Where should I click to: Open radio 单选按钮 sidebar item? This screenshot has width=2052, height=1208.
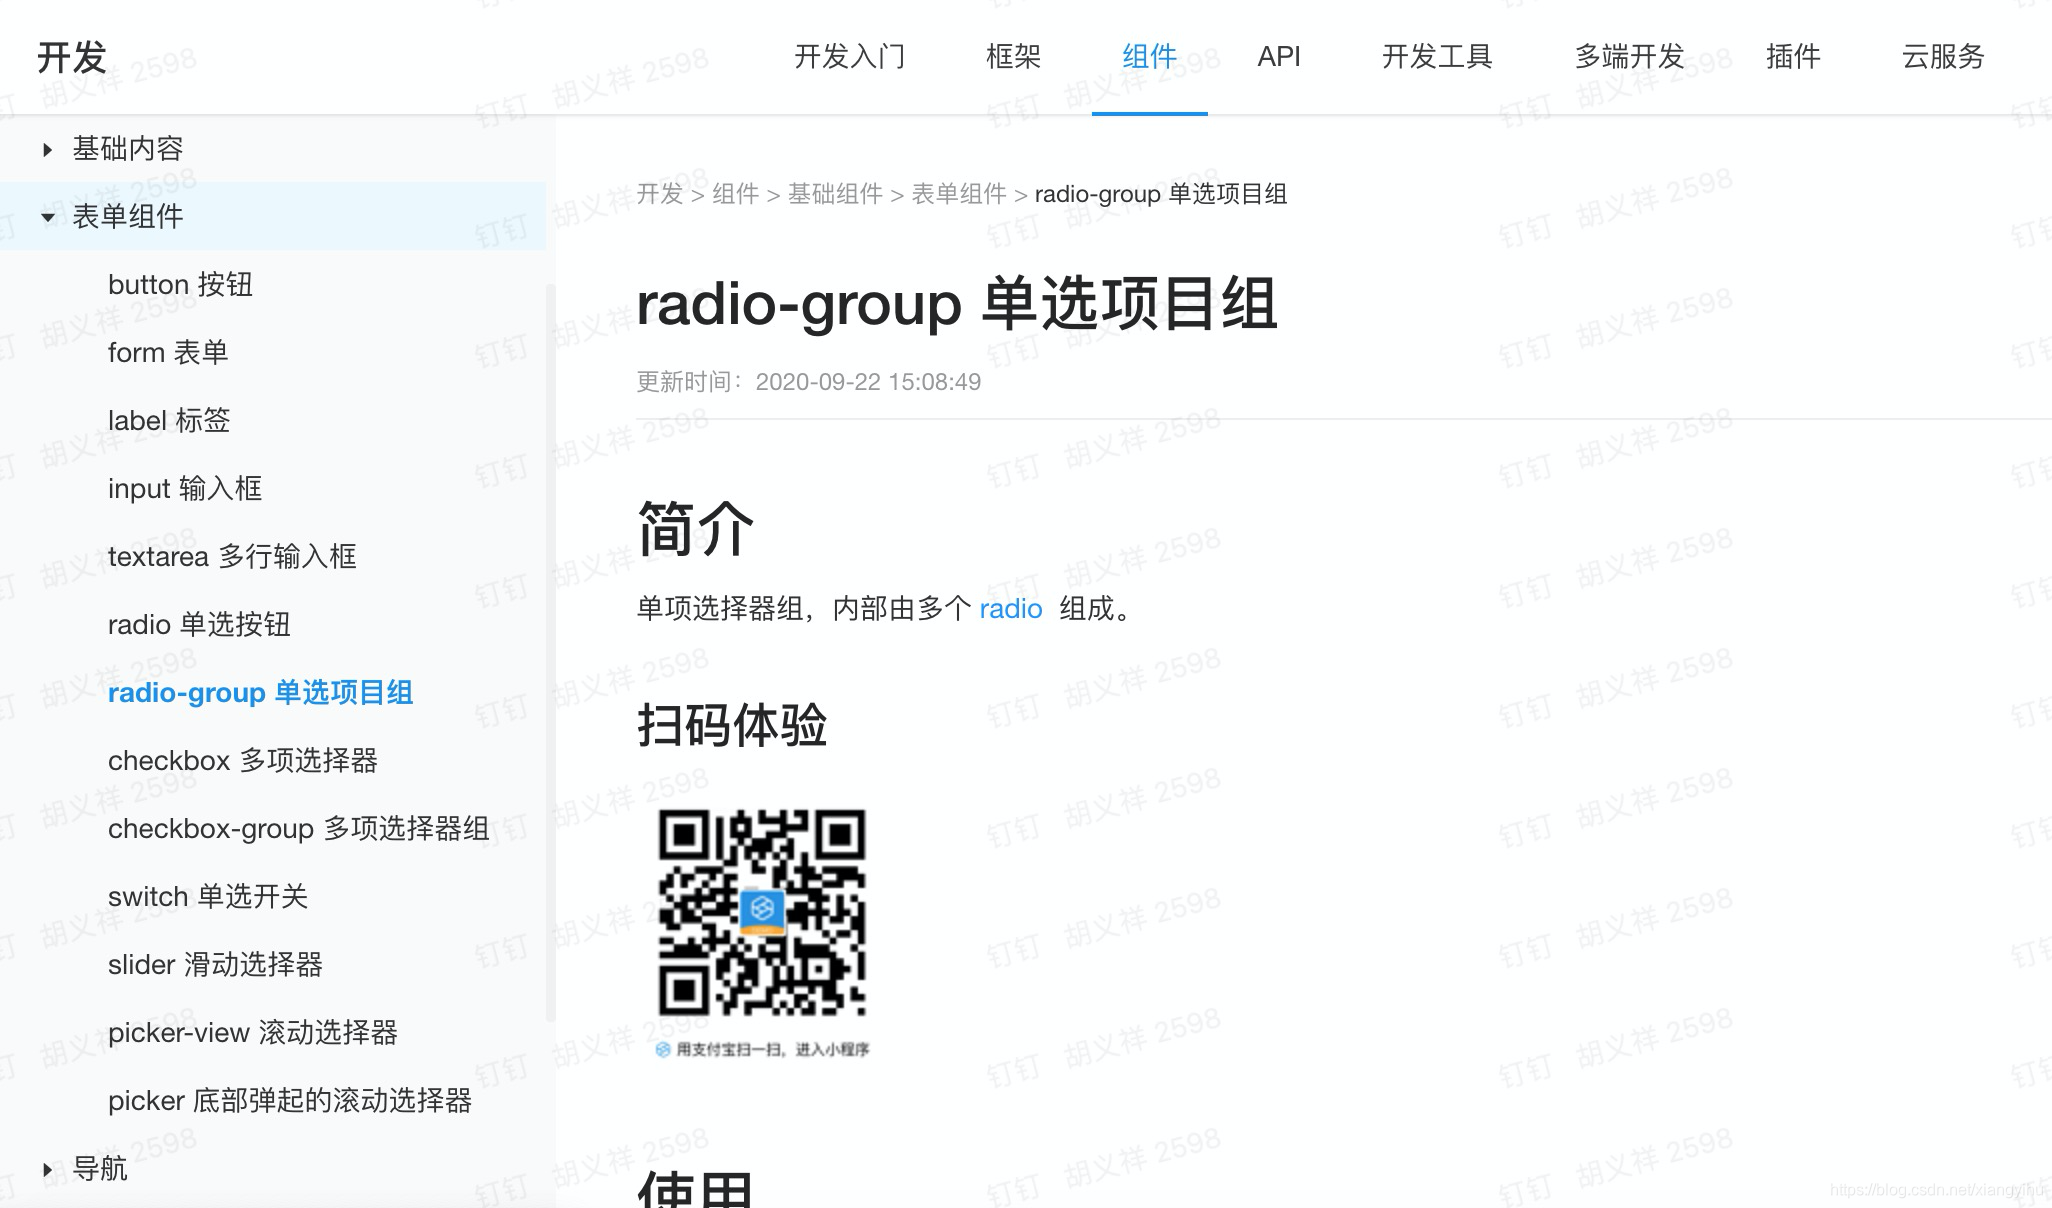point(199,625)
